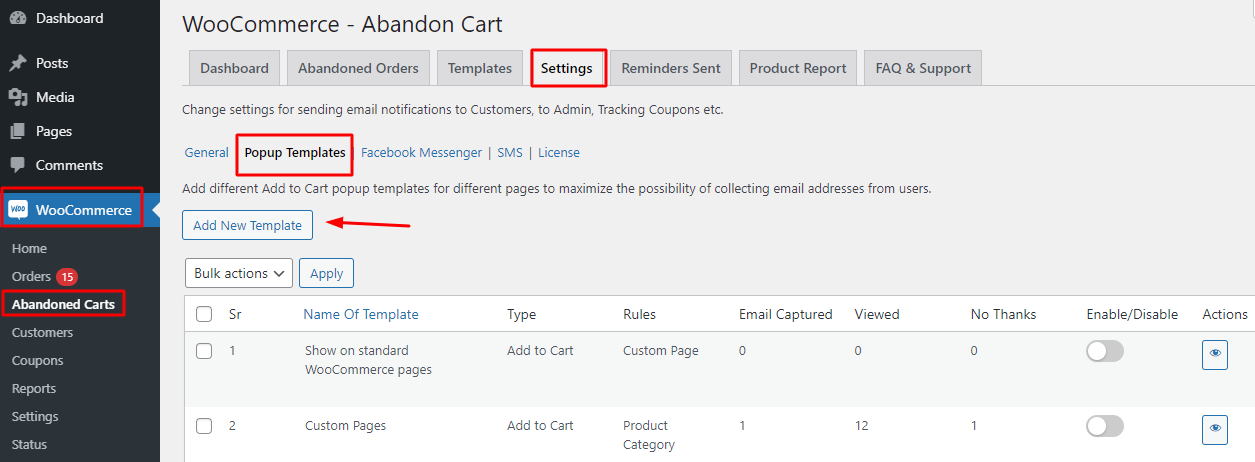
Task: Open the FAQ & Support tab
Action: pos(923,68)
